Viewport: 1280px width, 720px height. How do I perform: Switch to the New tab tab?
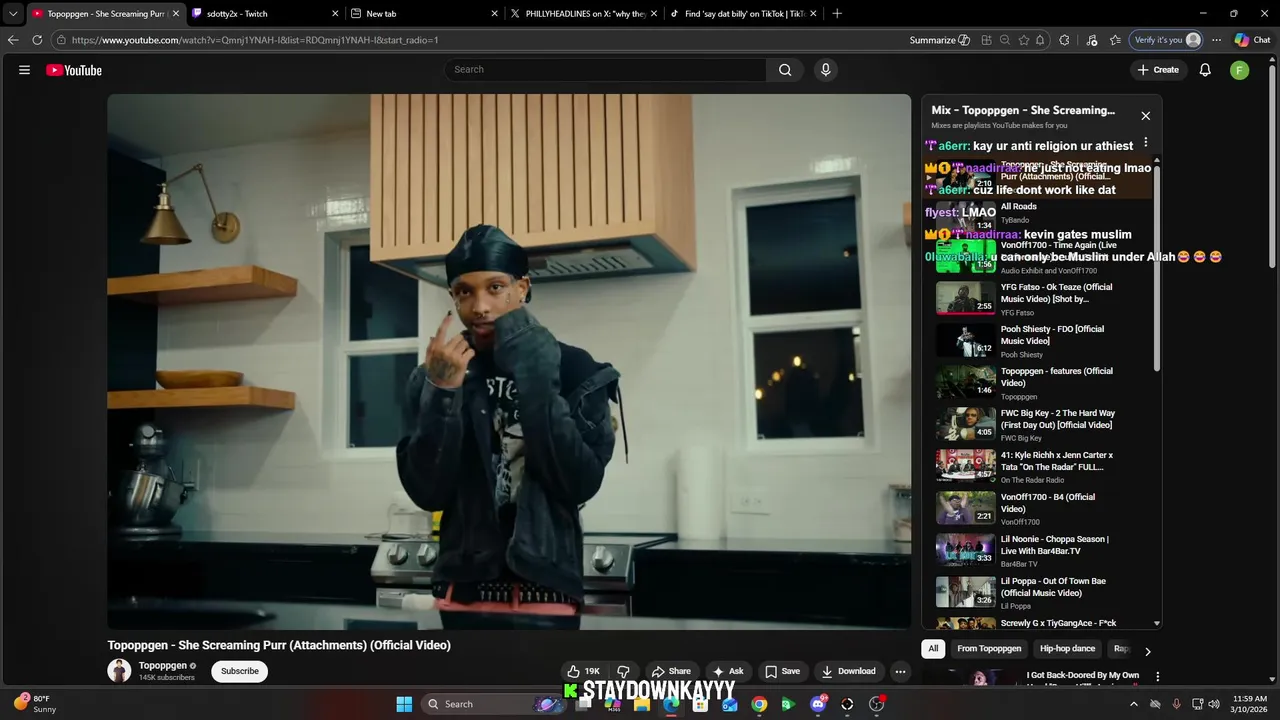pos(424,14)
